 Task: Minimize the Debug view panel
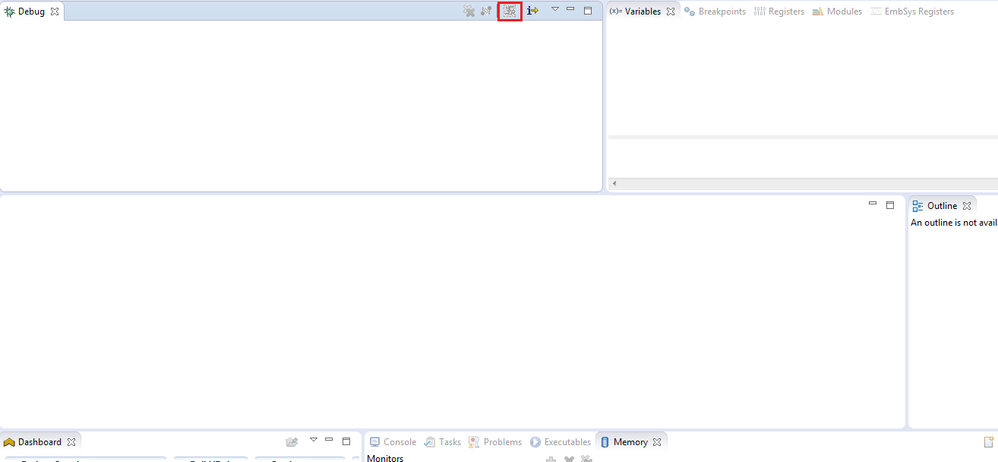pyautogui.click(x=570, y=10)
